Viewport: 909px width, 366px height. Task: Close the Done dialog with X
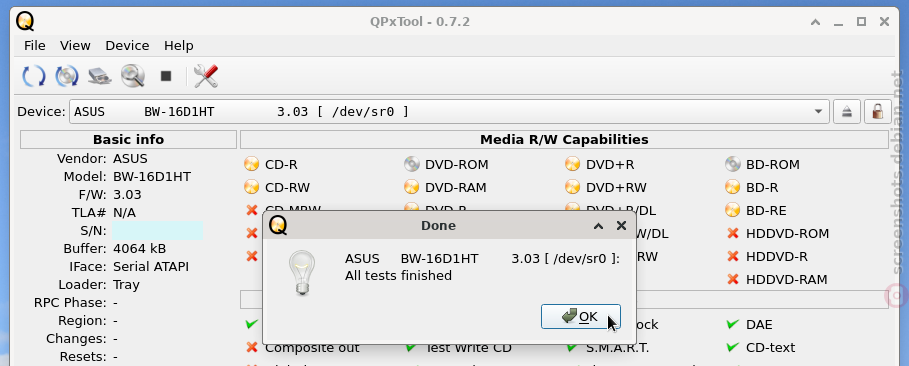coord(621,226)
